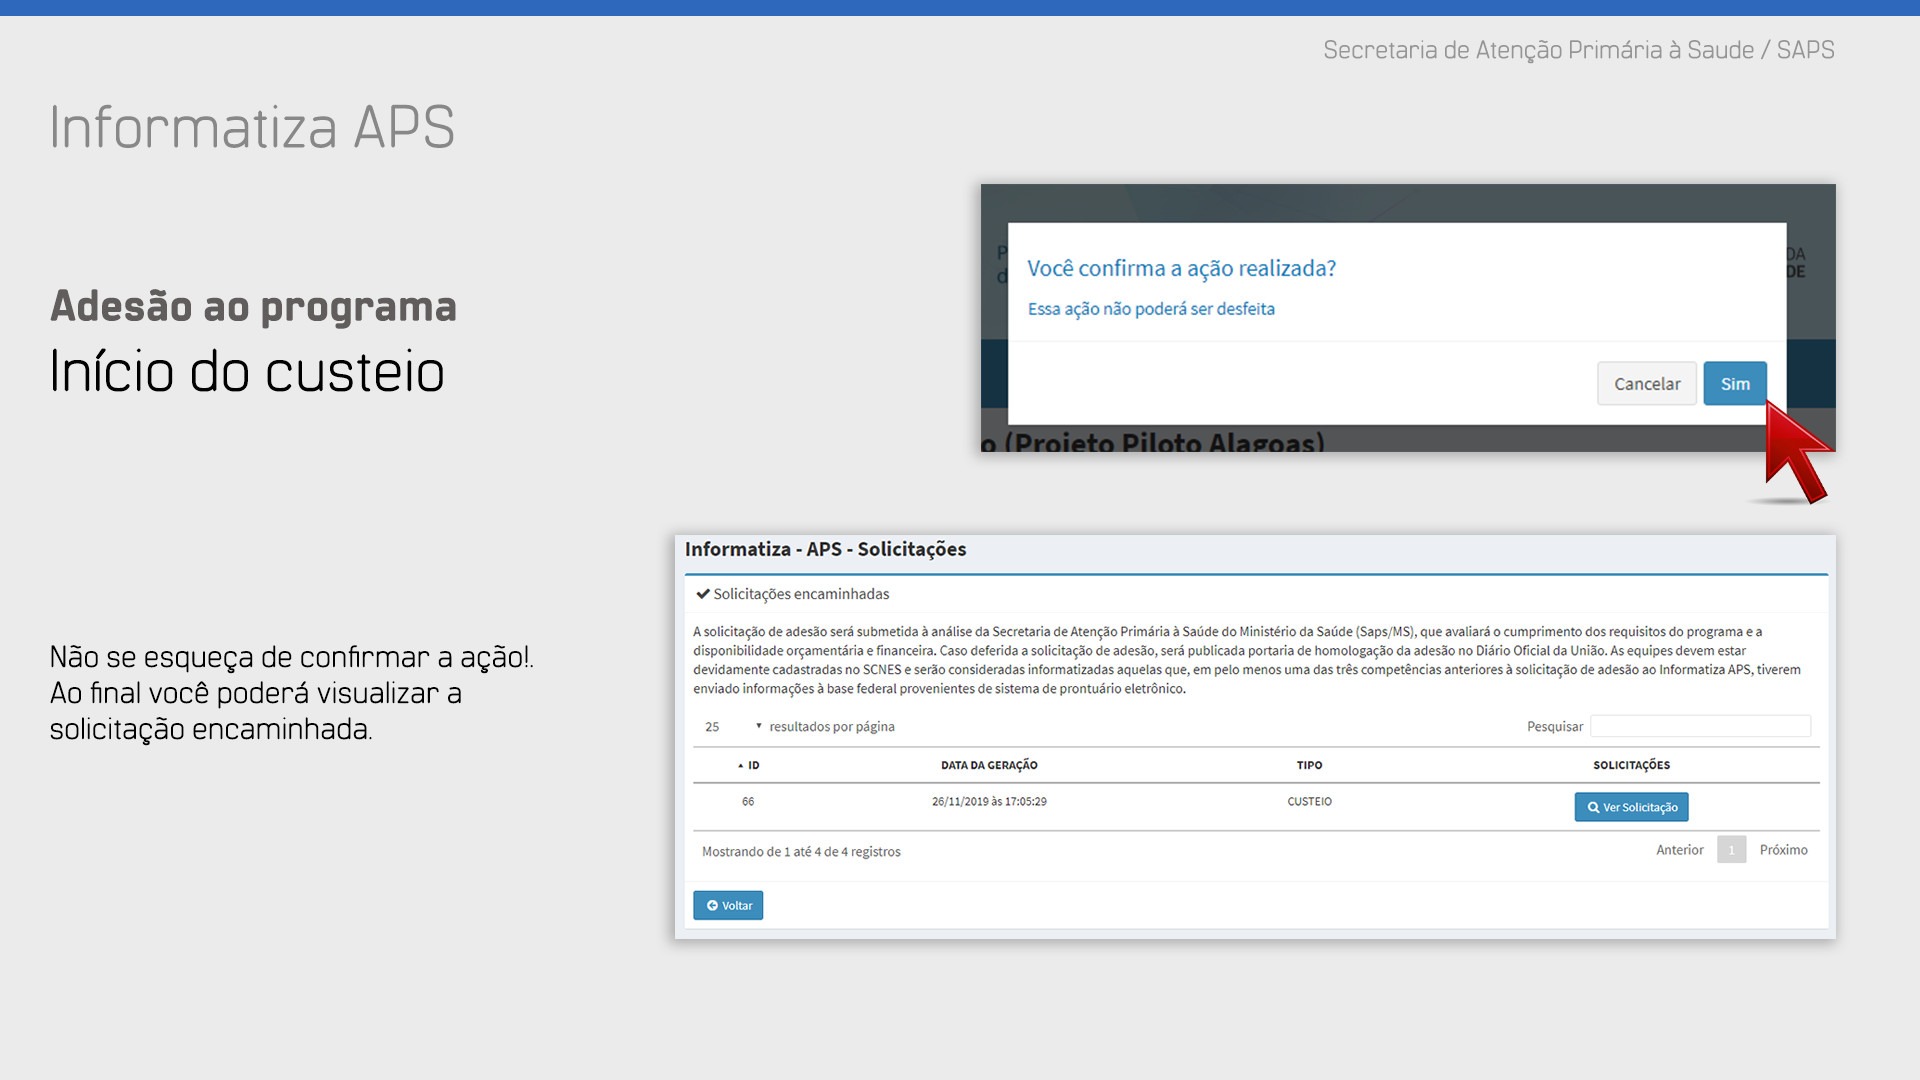Image resolution: width=1920 pixels, height=1080 pixels.
Task: Click the results per page dropdown arrow
Action: [x=759, y=726]
